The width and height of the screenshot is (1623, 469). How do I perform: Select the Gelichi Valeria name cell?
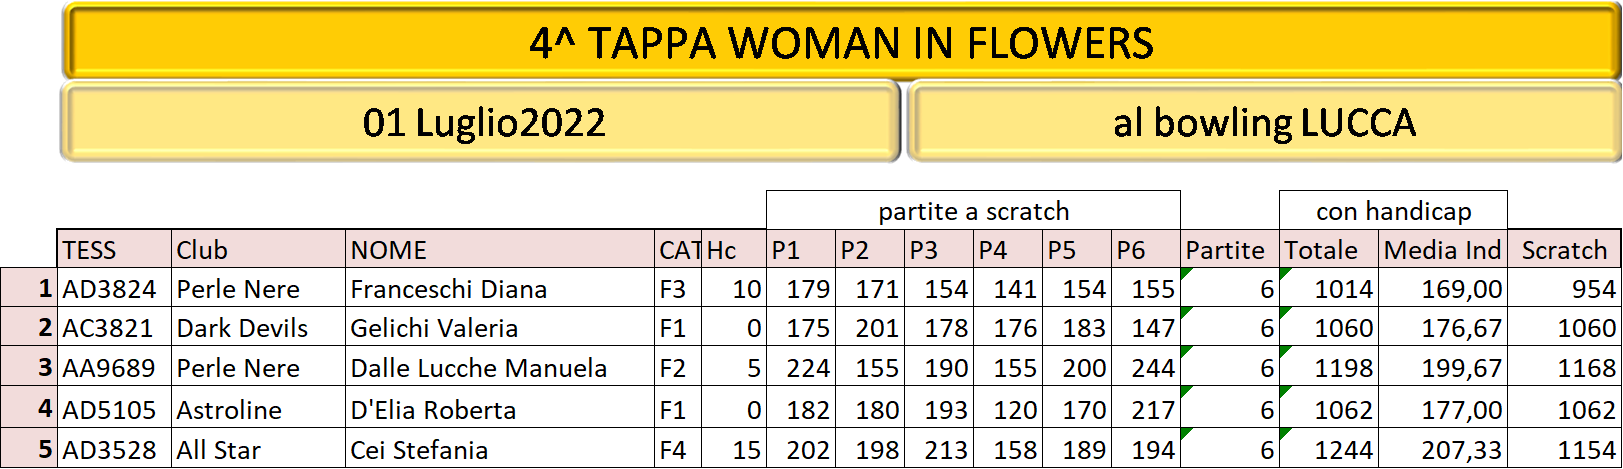pyautogui.click(x=500, y=327)
